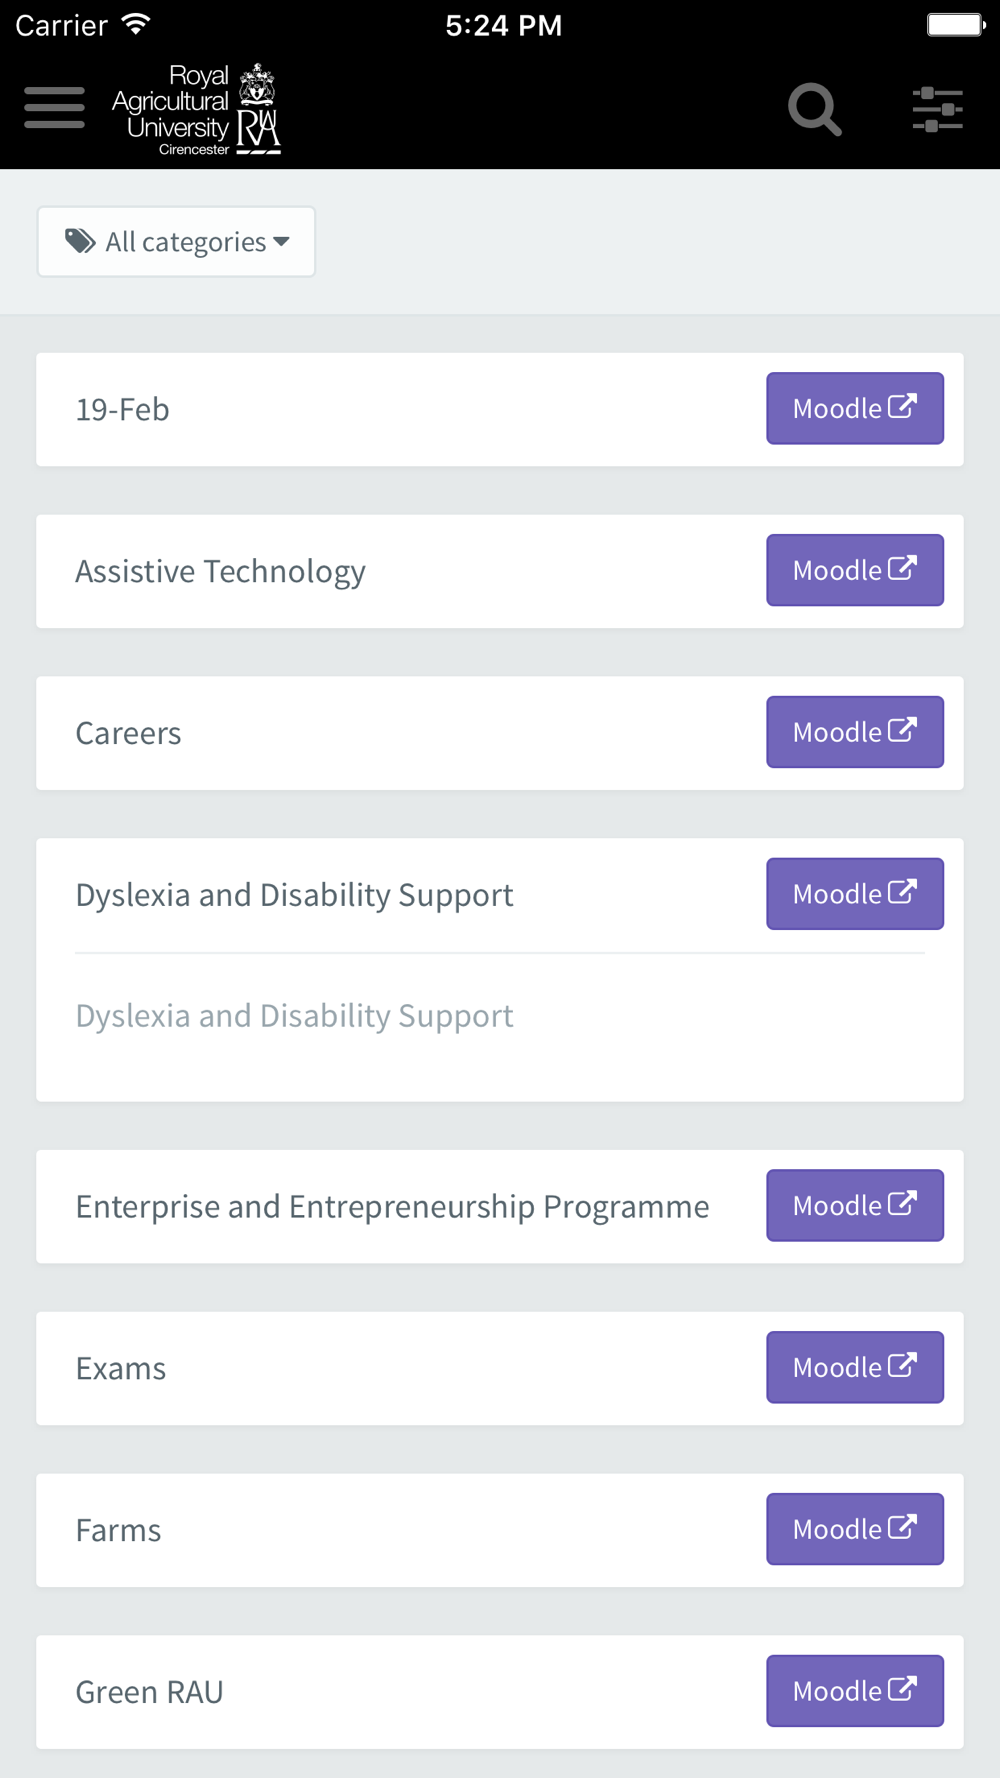1000x1778 pixels.
Task: Tap the Careers list entry
Action: click(x=129, y=734)
